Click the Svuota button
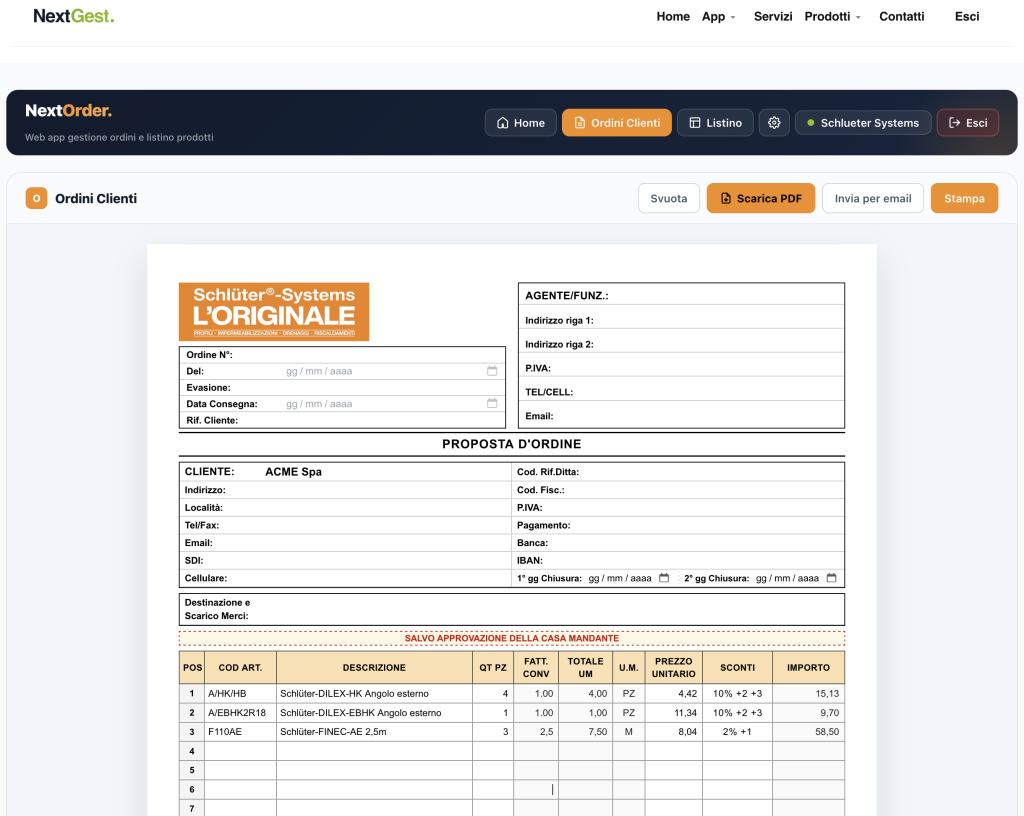The height and width of the screenshot is (816, 1024). pyautogui.click(x=669, y=198)
